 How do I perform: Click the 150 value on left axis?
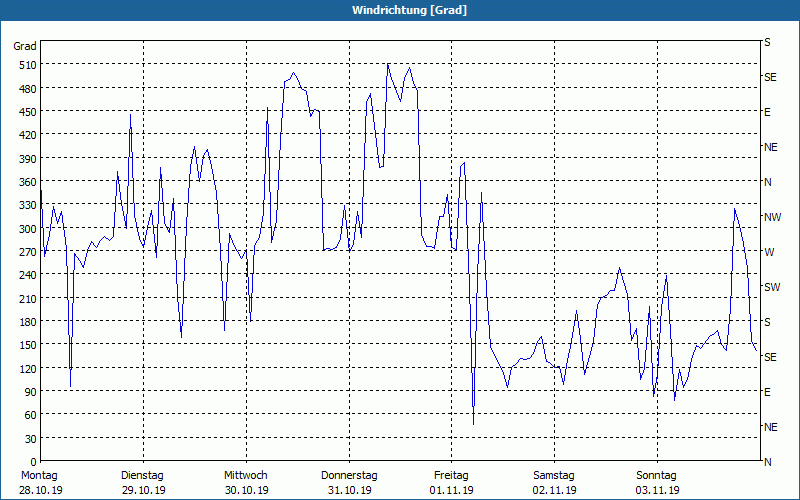point(28,345)
